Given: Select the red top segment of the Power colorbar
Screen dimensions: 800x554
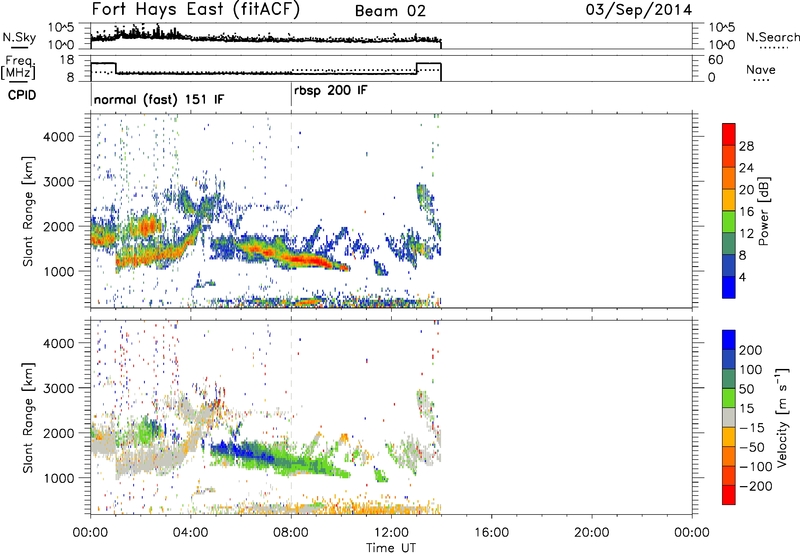Looking at the screenshot, I should 729,134.
